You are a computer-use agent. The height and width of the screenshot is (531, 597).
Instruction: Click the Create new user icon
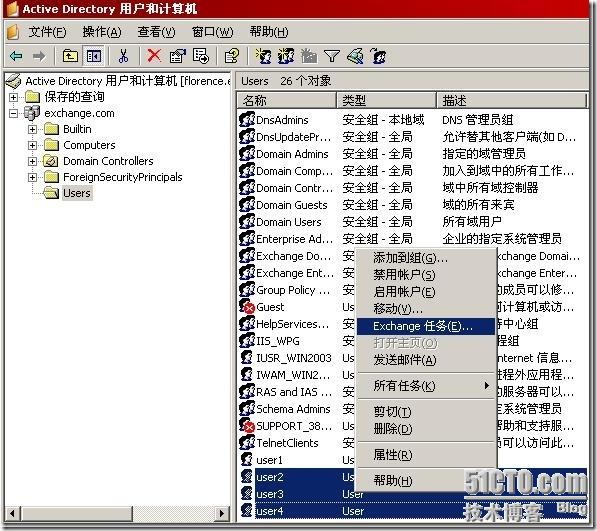click(263, 56)
